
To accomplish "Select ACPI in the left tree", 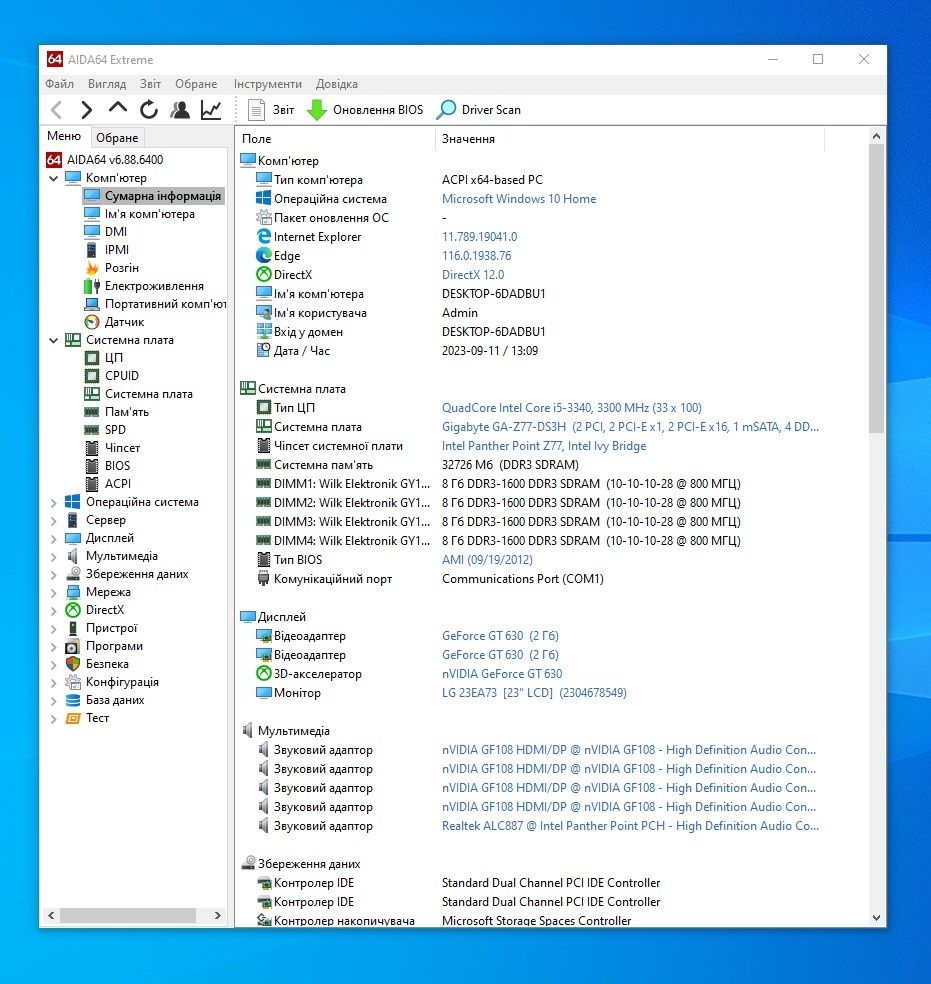I will (117, 484).
